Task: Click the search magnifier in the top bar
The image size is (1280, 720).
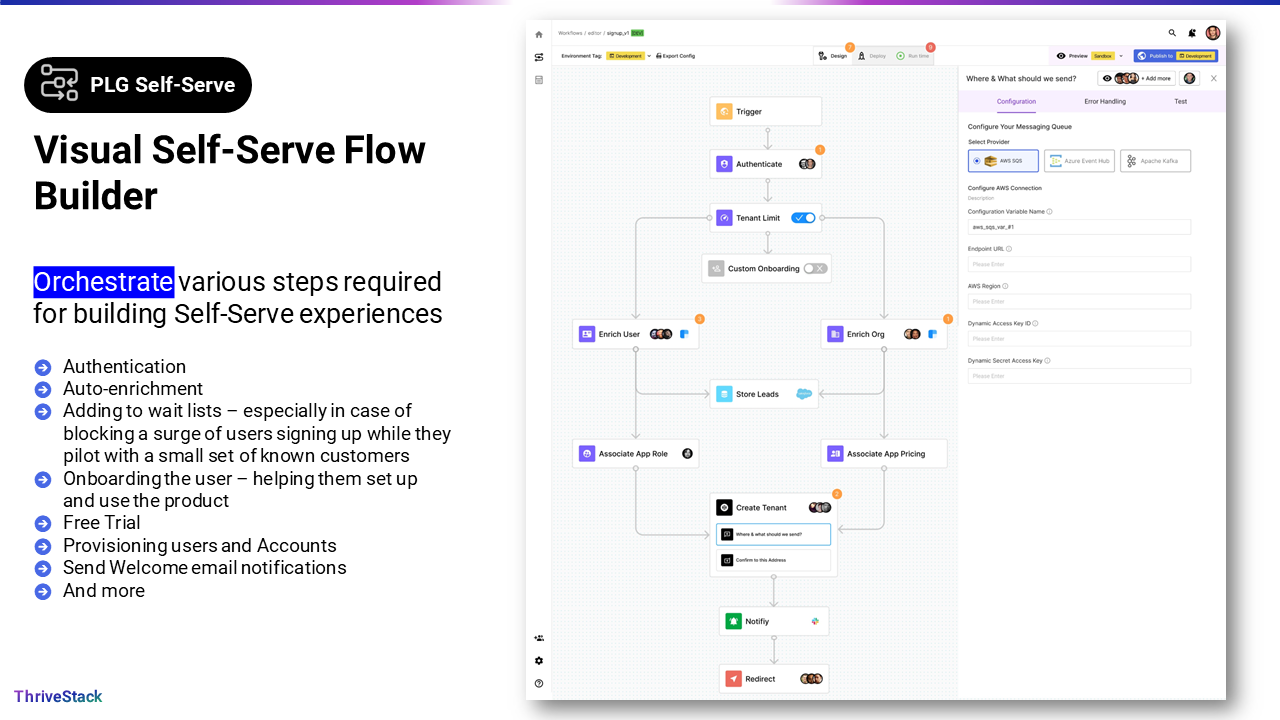Action: coord(1172,33)
